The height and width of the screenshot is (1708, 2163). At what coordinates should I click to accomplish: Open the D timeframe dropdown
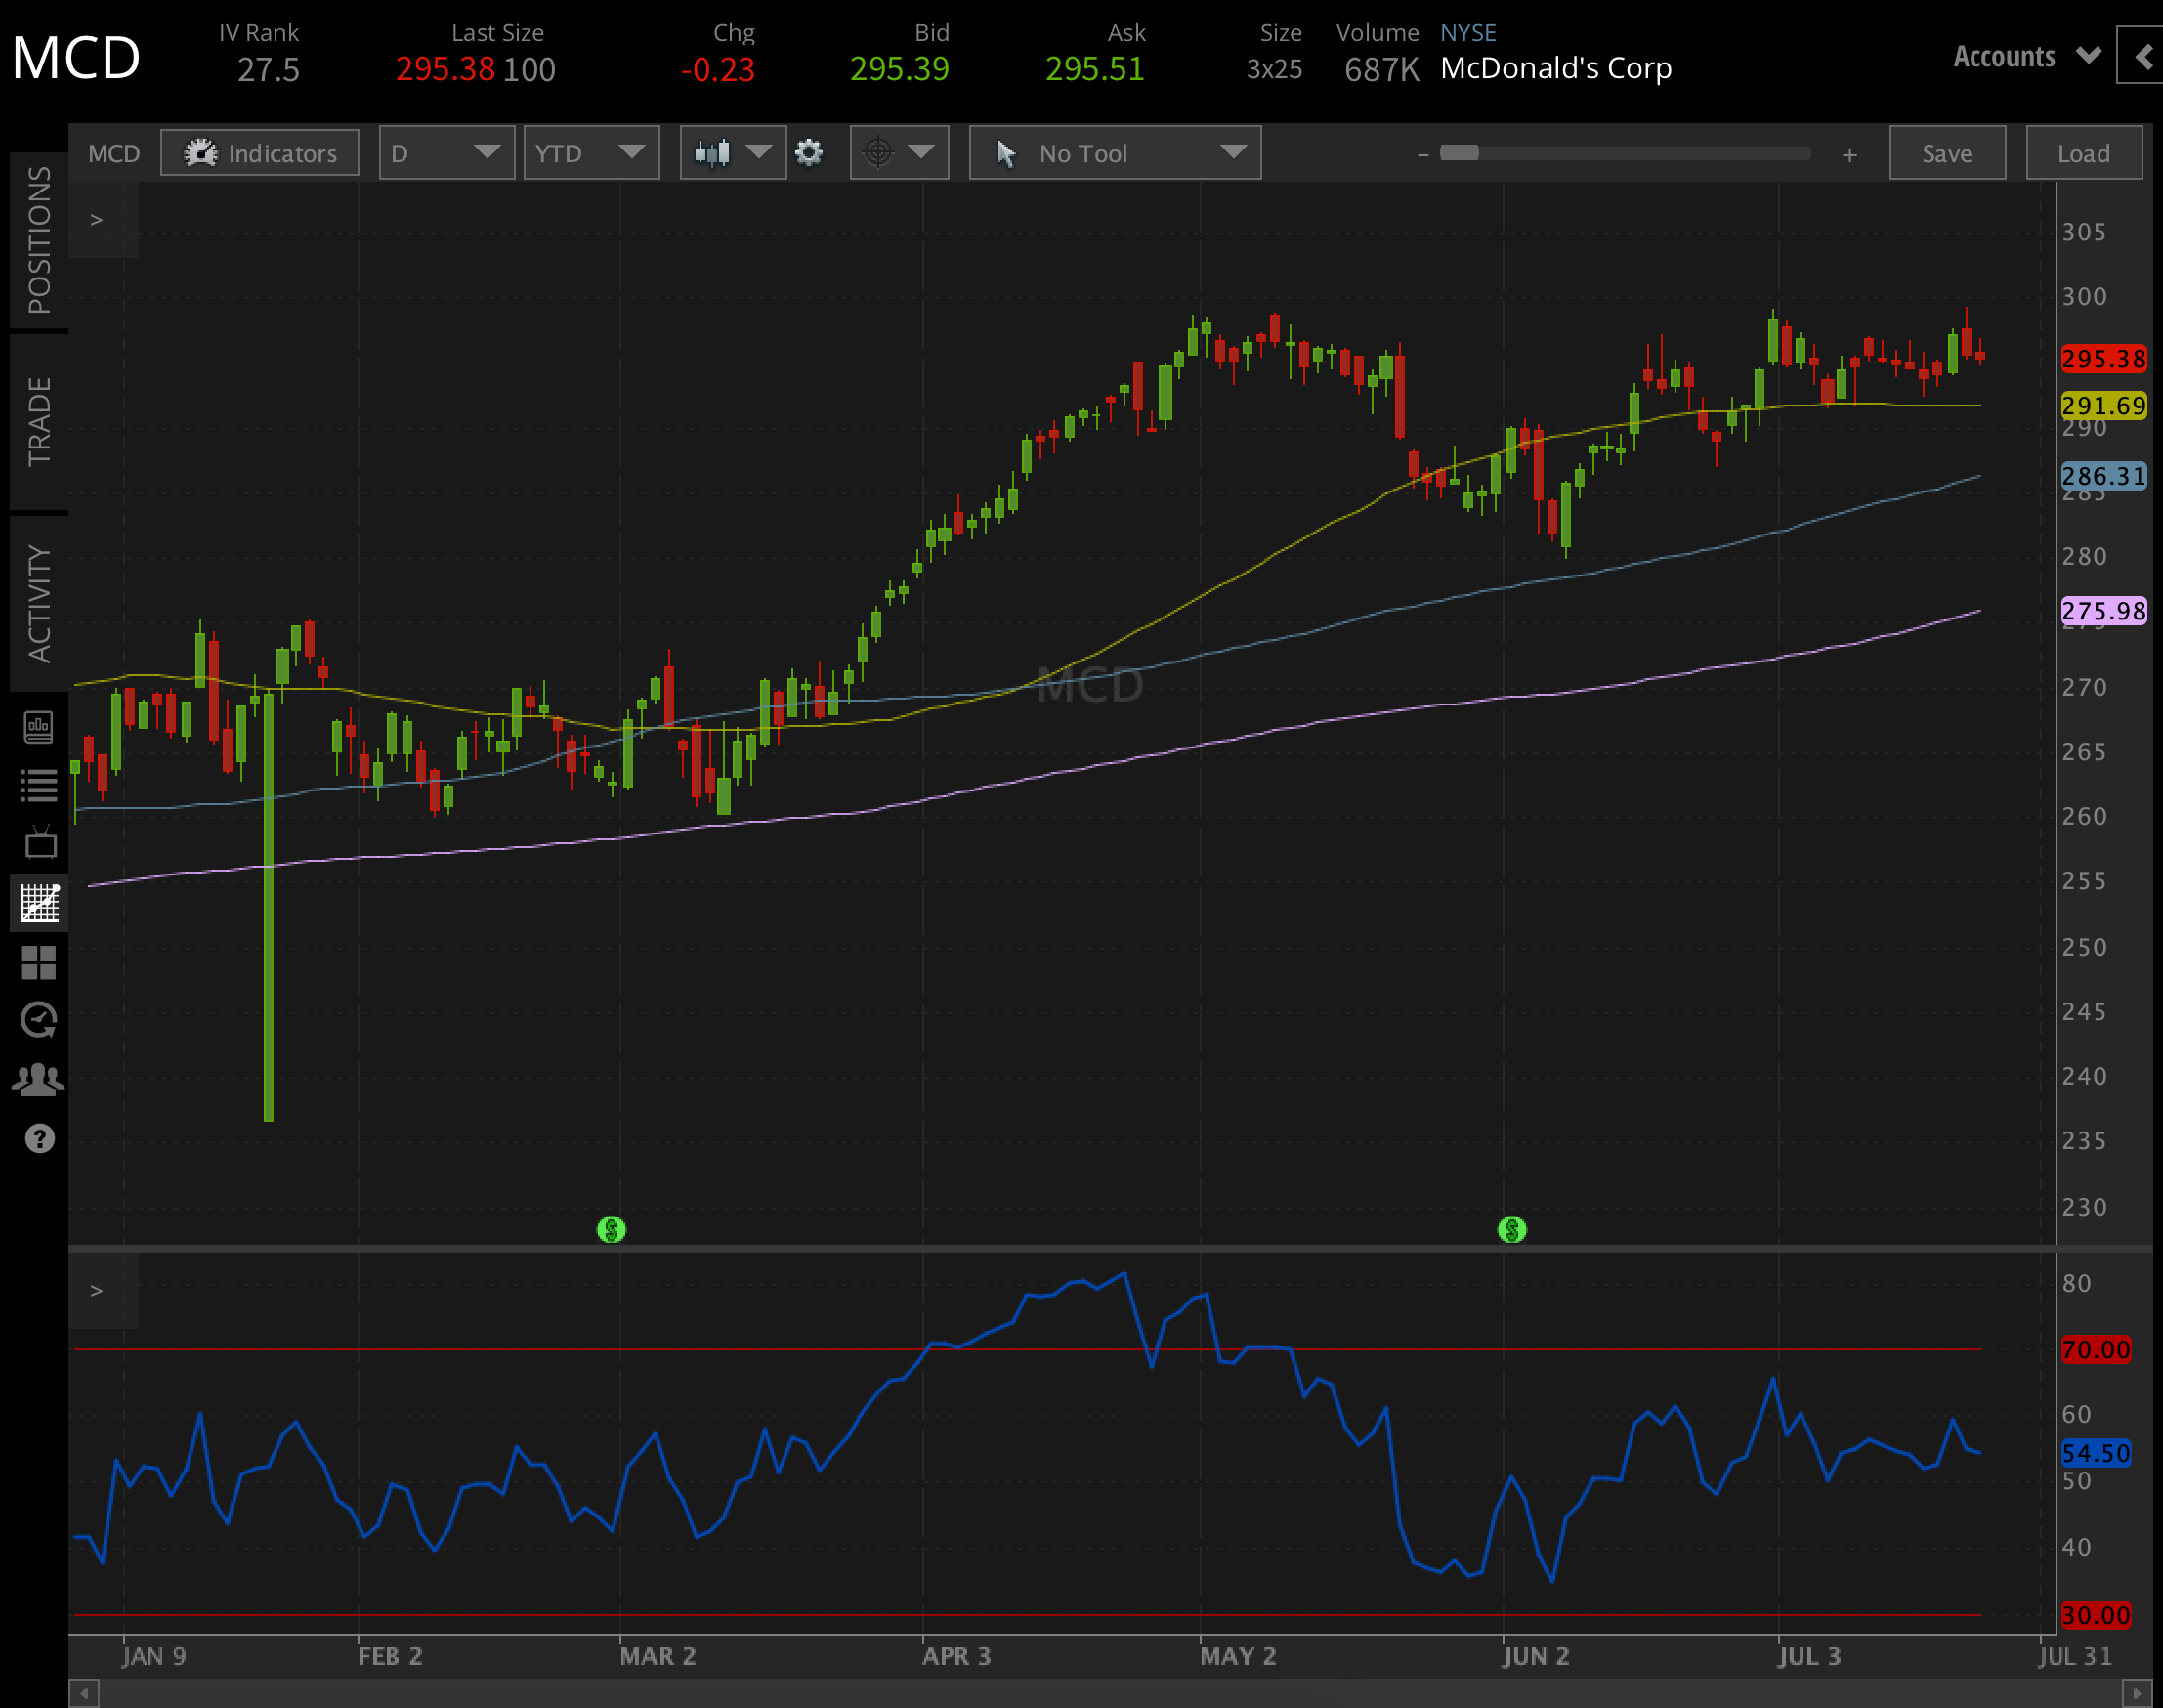tap(446, 152)
